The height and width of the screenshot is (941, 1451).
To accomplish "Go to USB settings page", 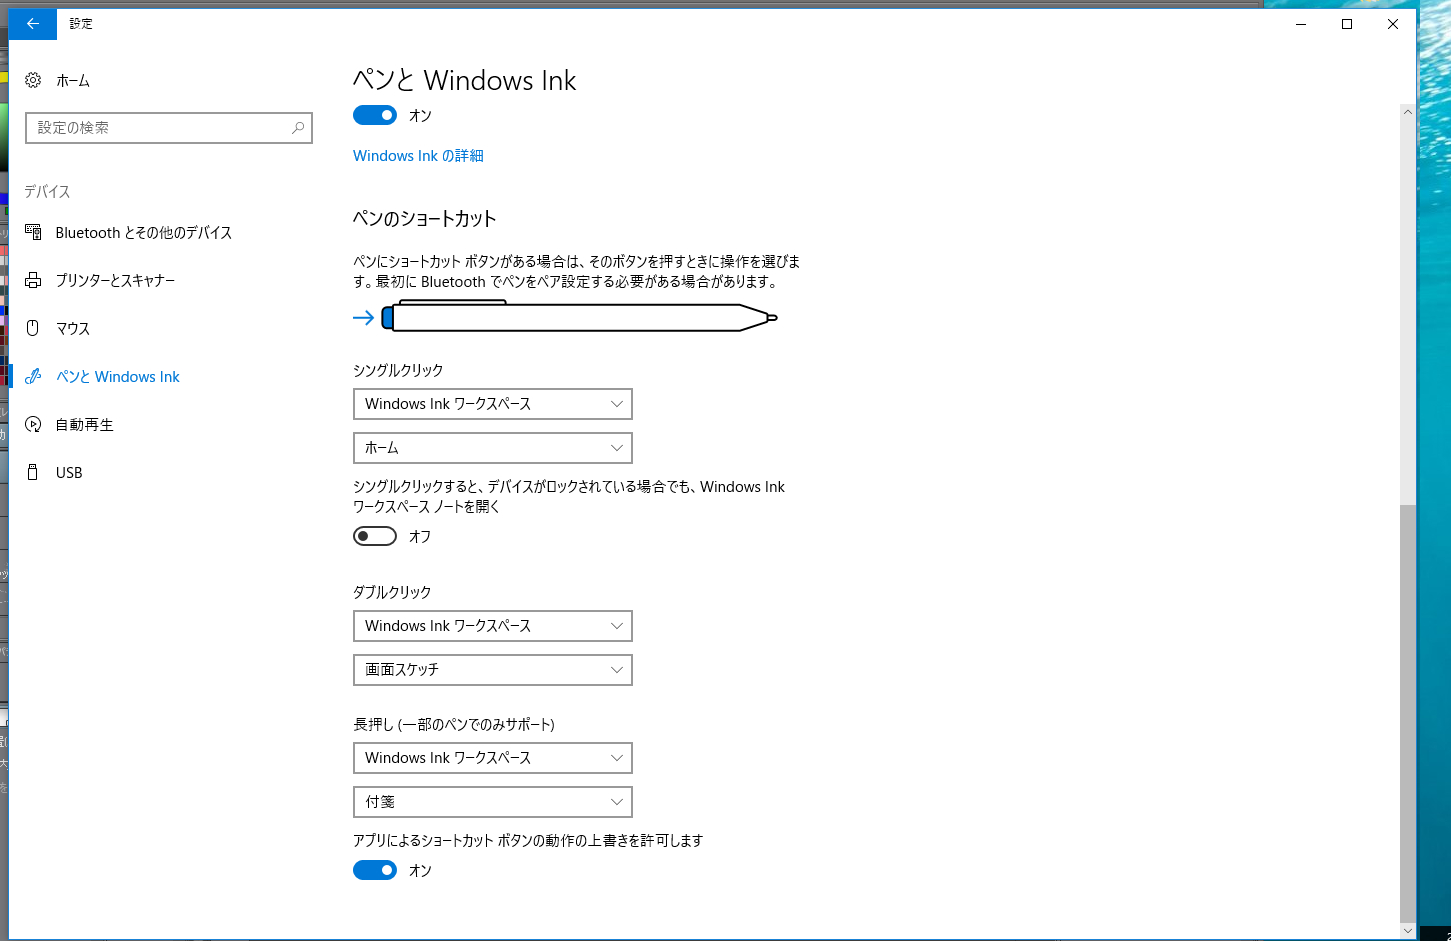I will pos(69,472).
